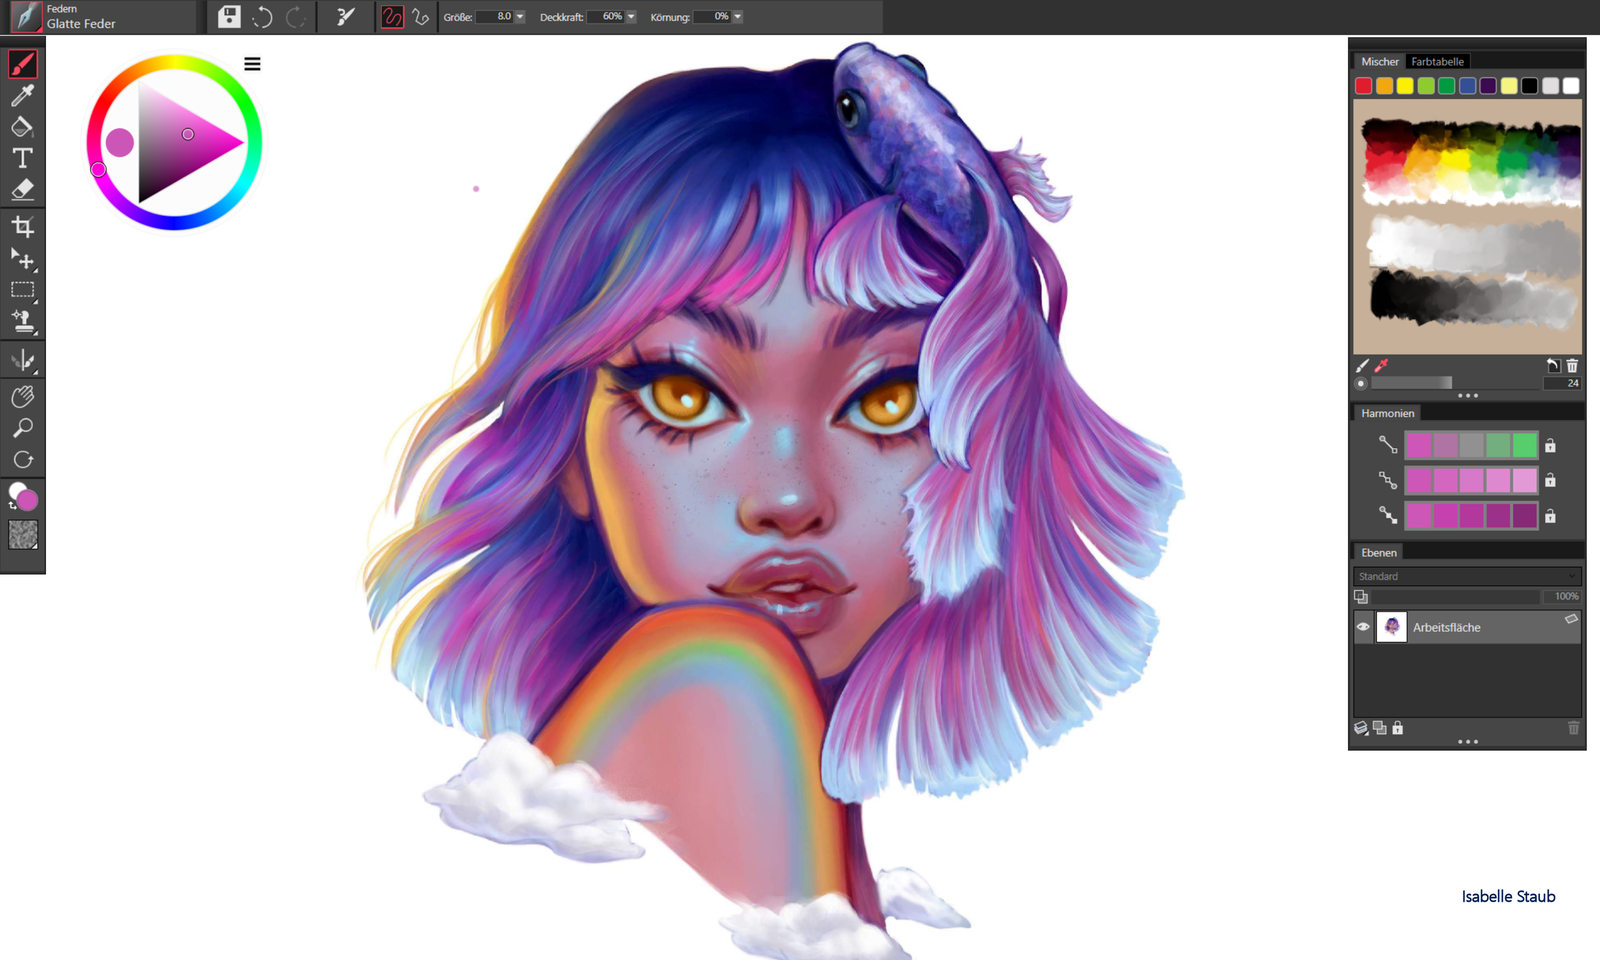The image size is (1600, 960).
Task: Pick the red swatch in the Mischer panel
Action: pos(1363,86)
